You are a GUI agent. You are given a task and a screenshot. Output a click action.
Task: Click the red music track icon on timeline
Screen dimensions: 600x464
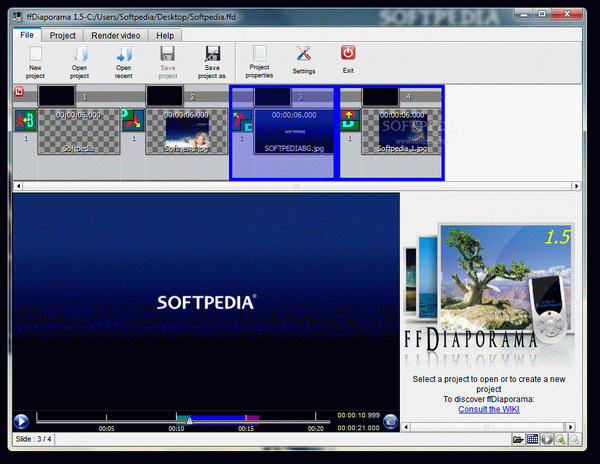pyautogui.click(x=19, y=92)
